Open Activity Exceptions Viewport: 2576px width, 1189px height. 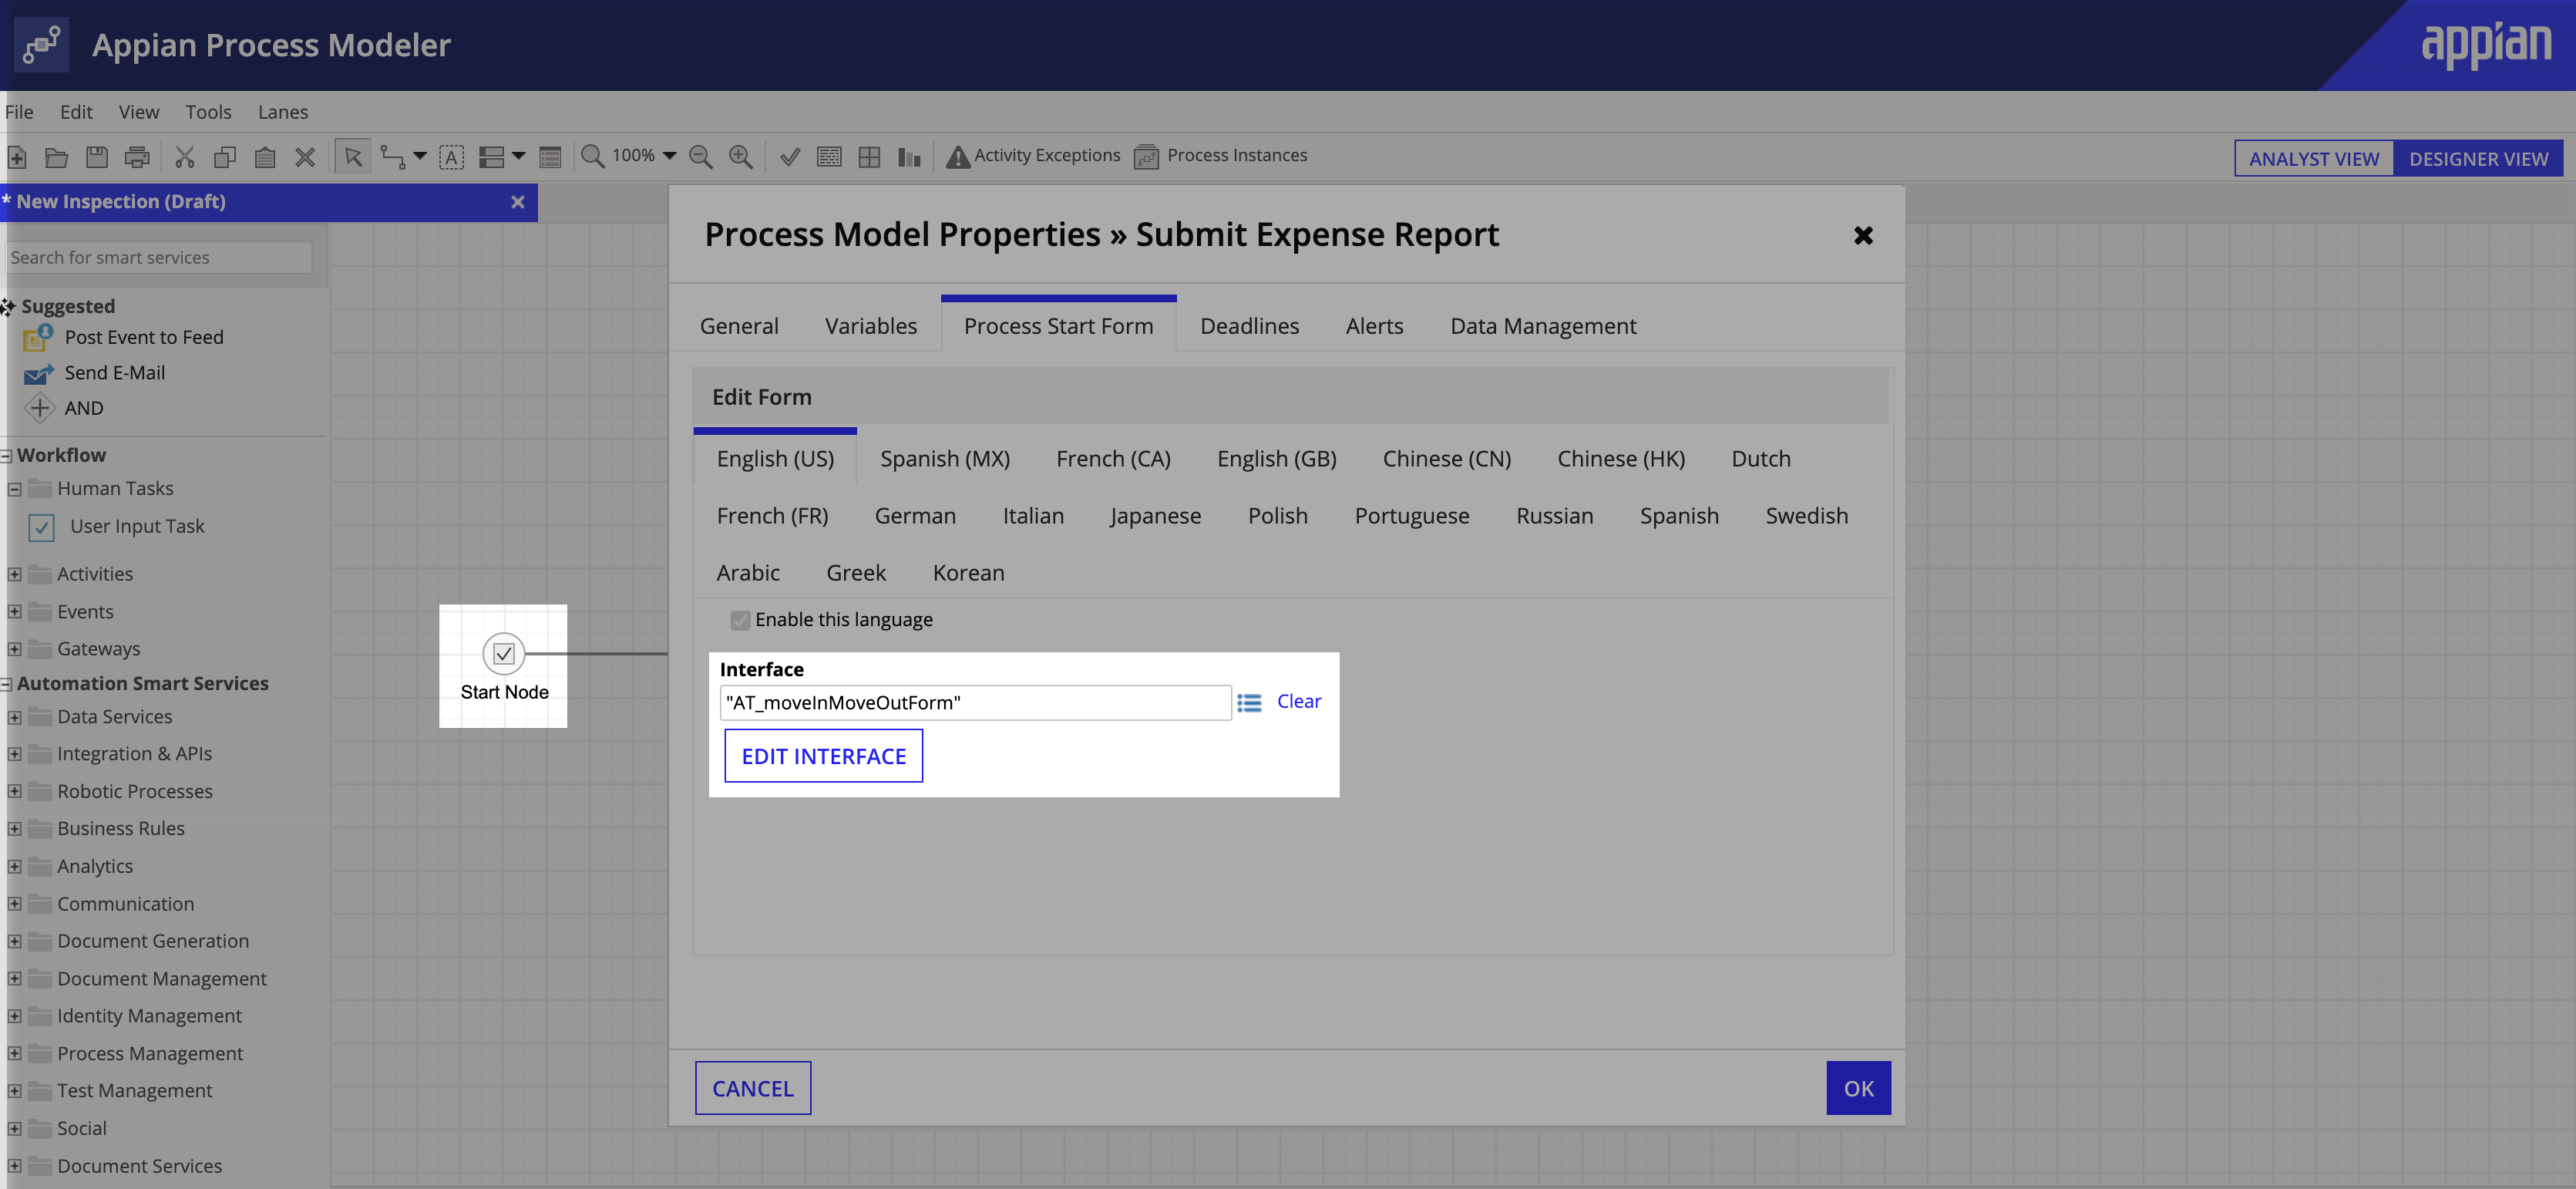pyautogui.click(x=1033, y=156)
